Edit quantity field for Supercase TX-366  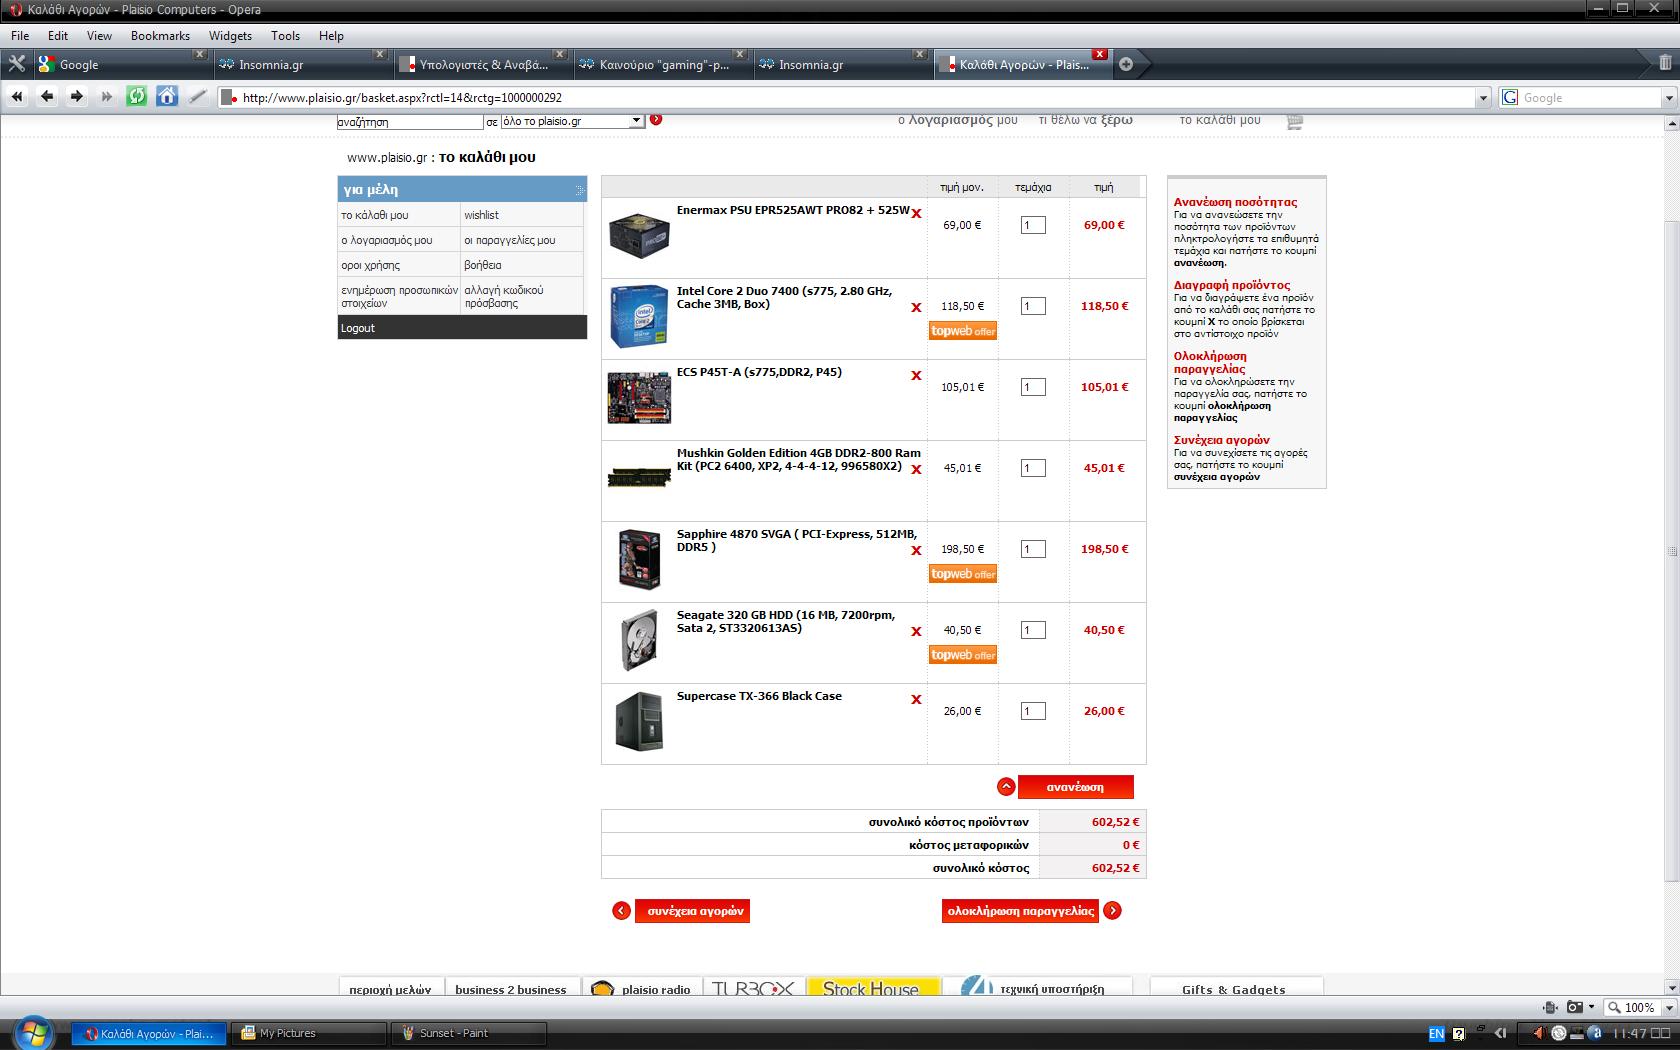coord(1033,711)
